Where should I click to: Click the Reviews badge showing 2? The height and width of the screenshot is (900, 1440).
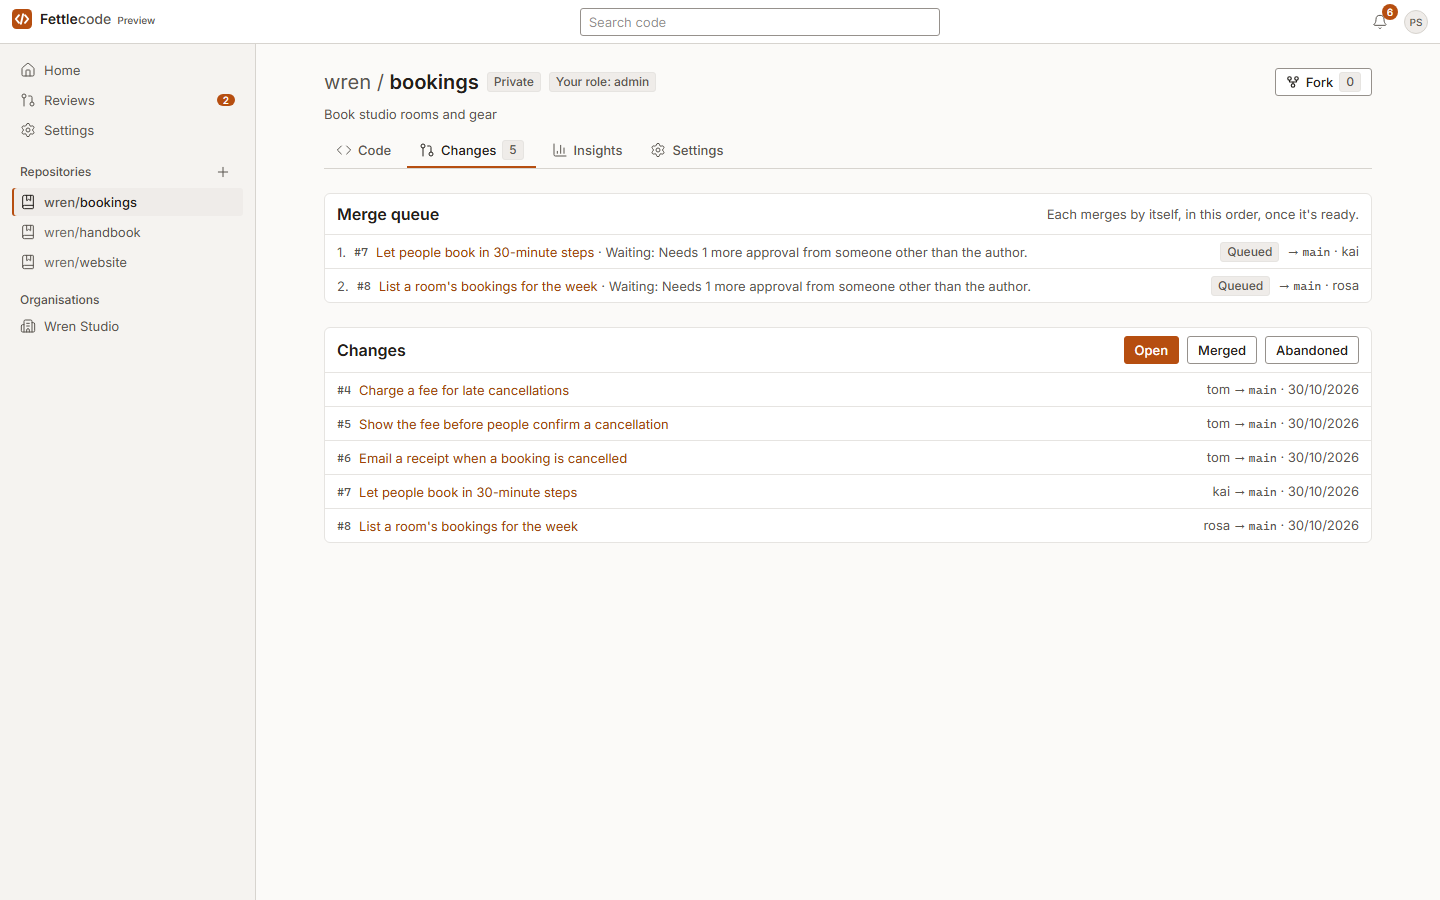tap(226, 100)
